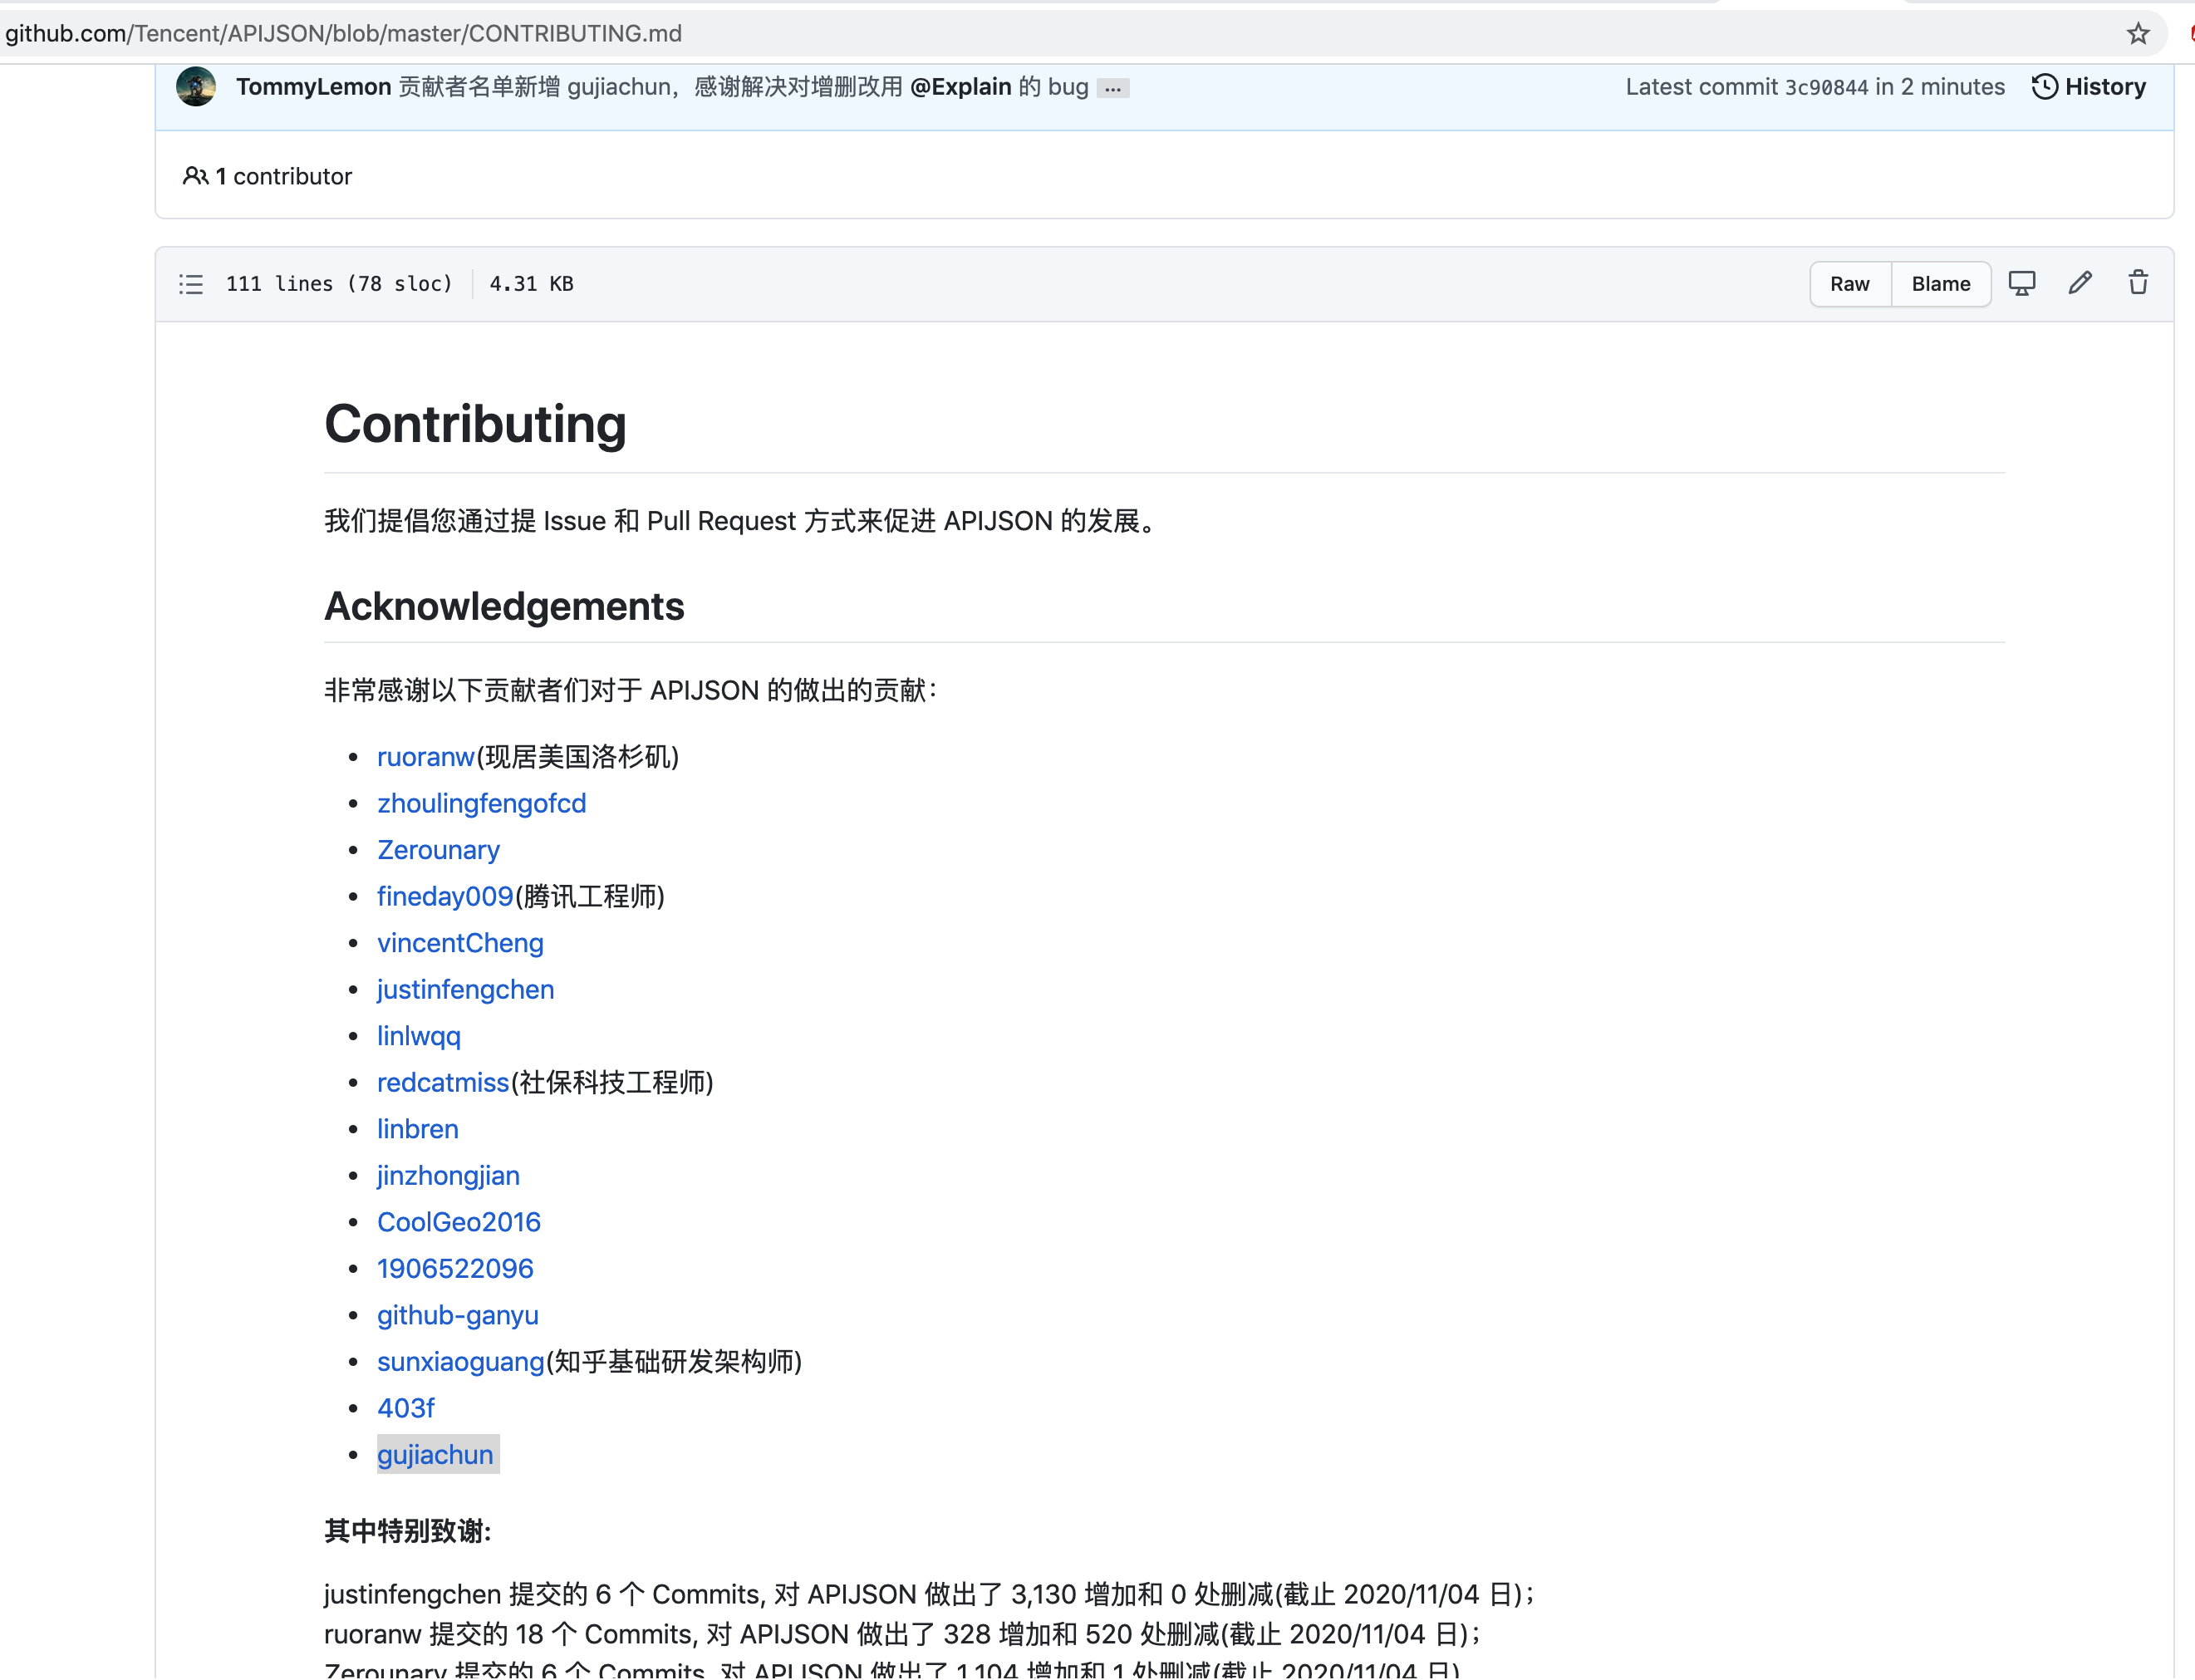Click the History clock icon
This screenshot has width=2195, height=1680.
coord(2044,87)
